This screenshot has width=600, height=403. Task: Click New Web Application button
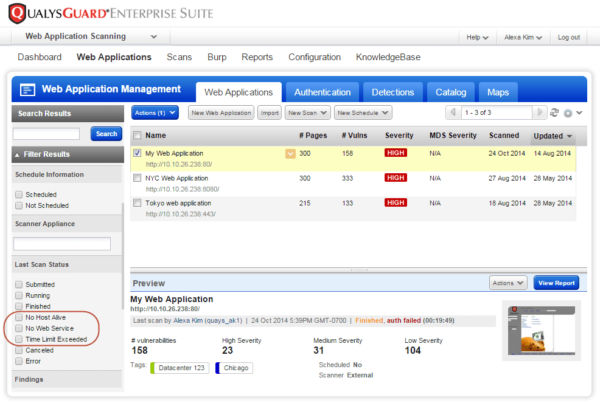point(221,113)
